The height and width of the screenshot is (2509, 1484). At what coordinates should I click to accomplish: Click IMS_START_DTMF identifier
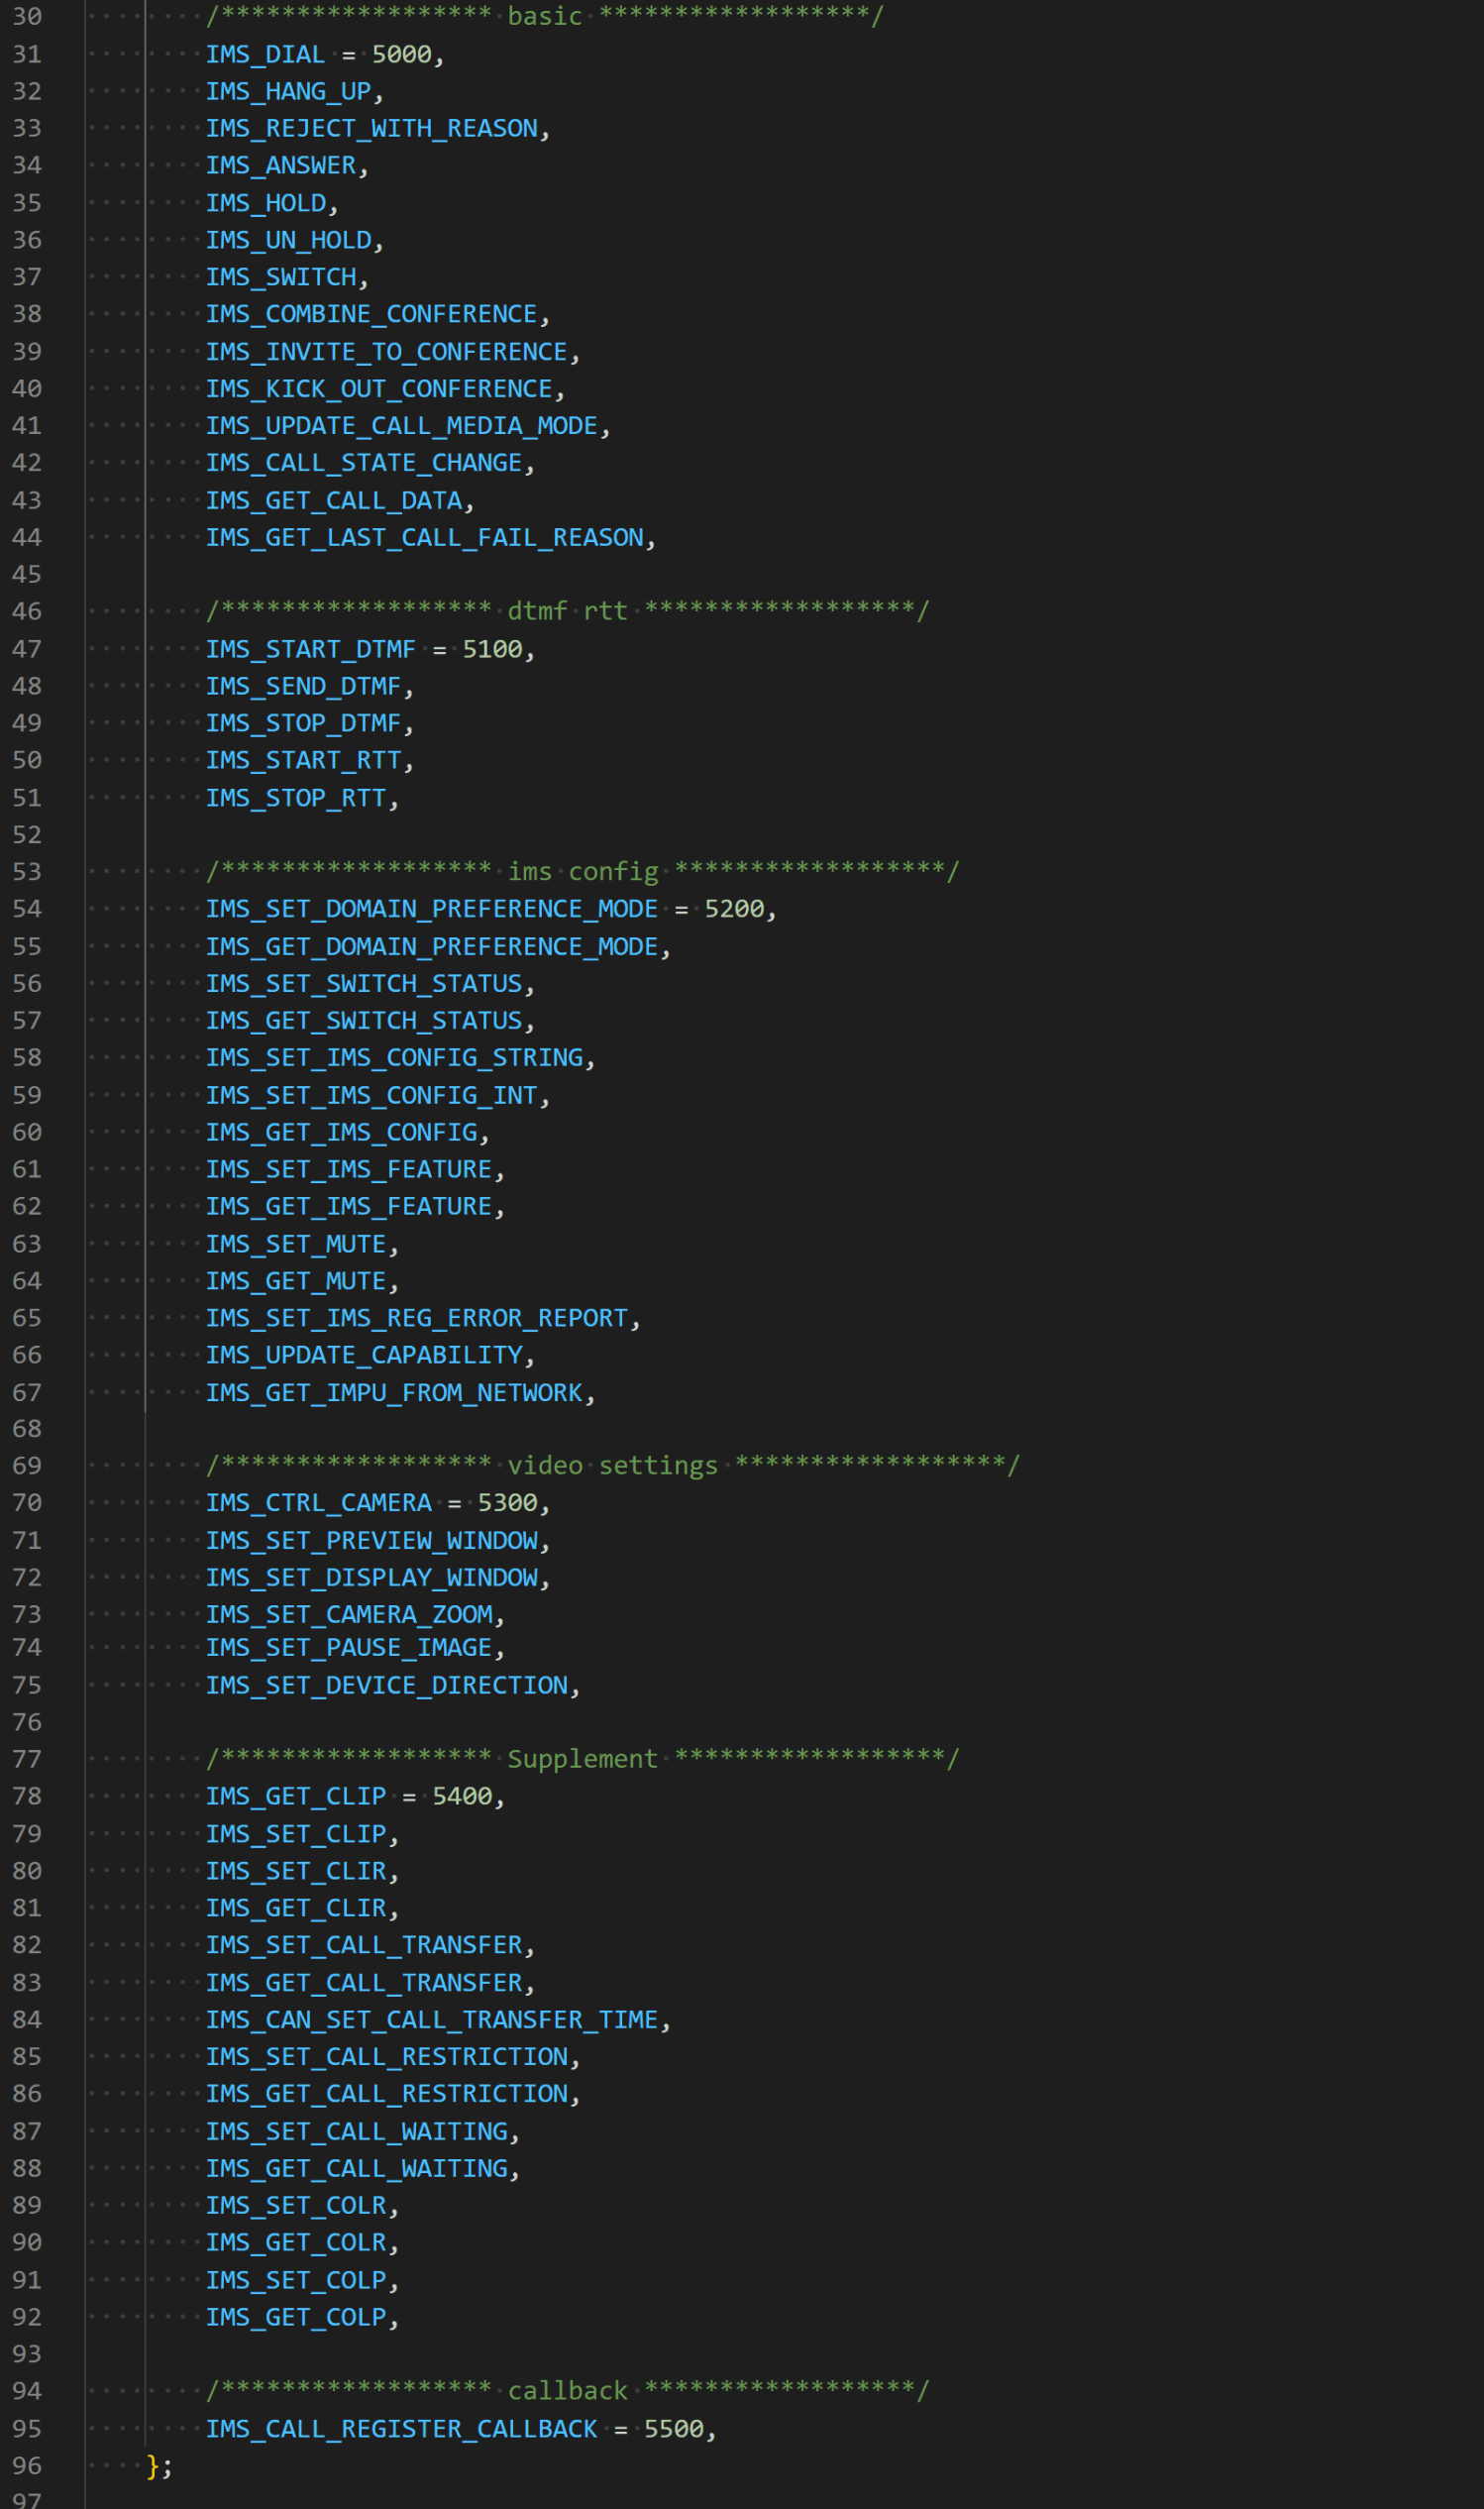311,649
